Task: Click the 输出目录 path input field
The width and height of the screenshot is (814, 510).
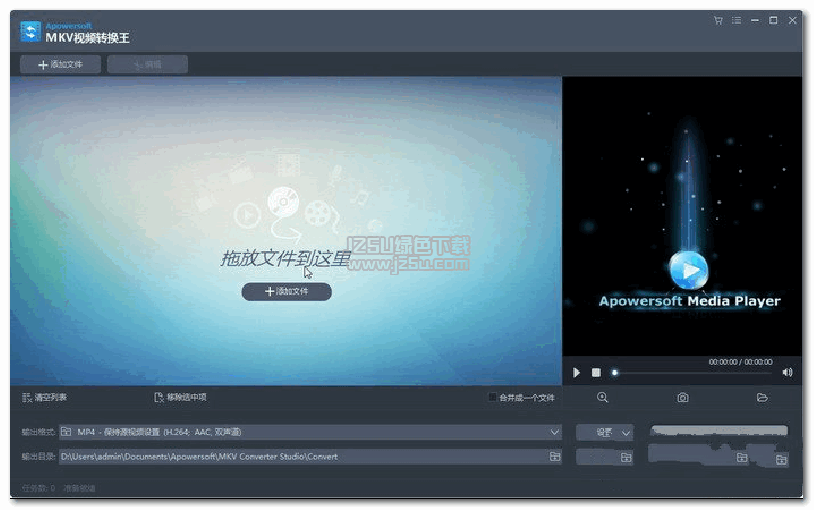Action: 310,457
